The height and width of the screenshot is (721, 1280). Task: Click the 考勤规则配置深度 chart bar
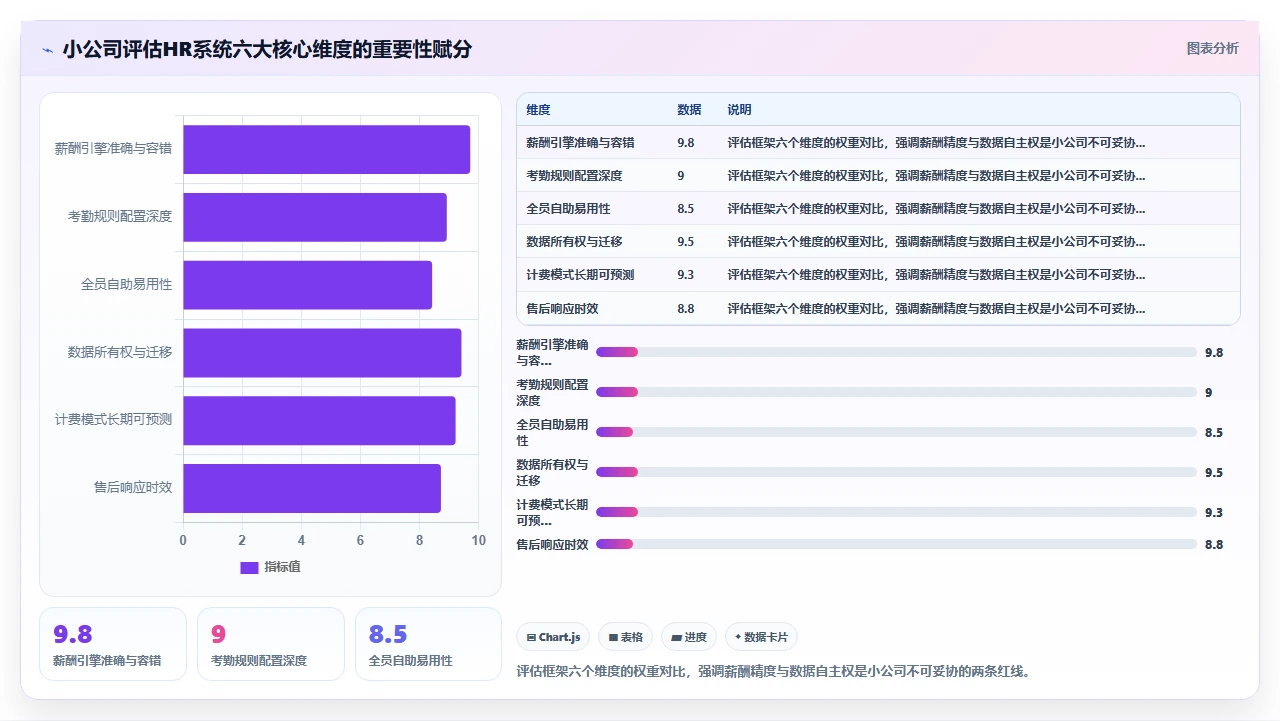click(314, 217)
